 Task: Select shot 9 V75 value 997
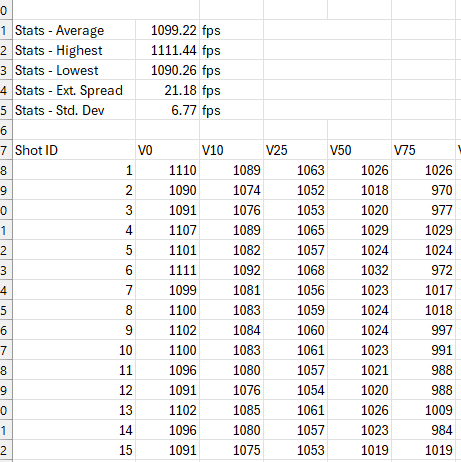point(423,330)
